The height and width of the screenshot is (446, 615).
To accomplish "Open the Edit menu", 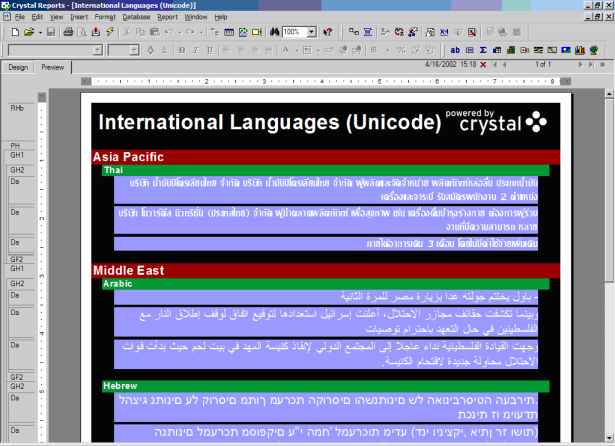I will click(37, 17).
